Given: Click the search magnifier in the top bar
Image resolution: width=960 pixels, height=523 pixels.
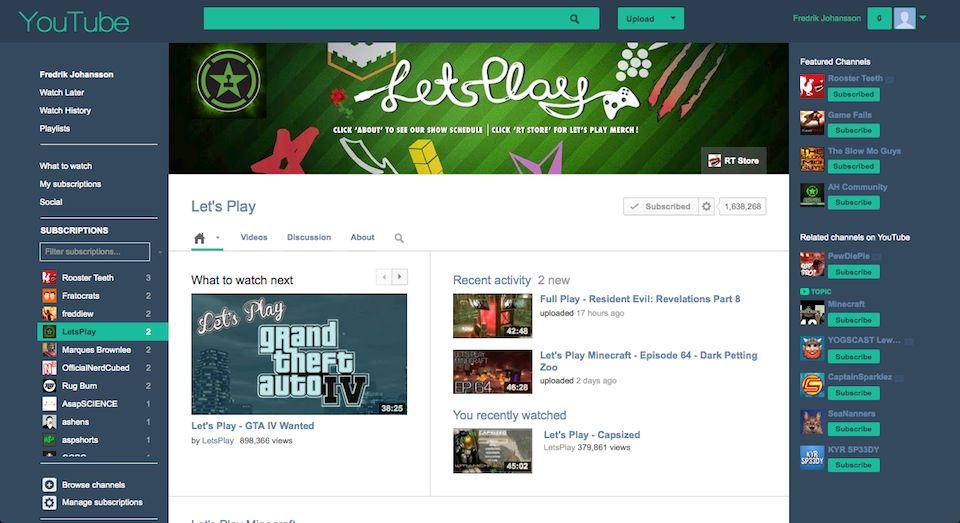Looking at the screenshot, I should [x=574, y=19].
